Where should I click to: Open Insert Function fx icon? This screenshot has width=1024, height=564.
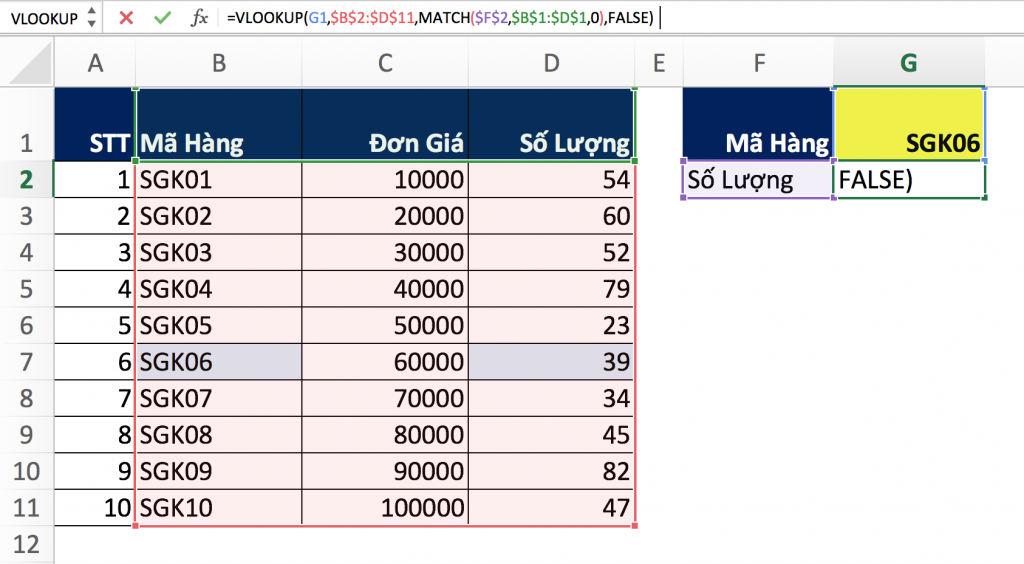(199, 17)
